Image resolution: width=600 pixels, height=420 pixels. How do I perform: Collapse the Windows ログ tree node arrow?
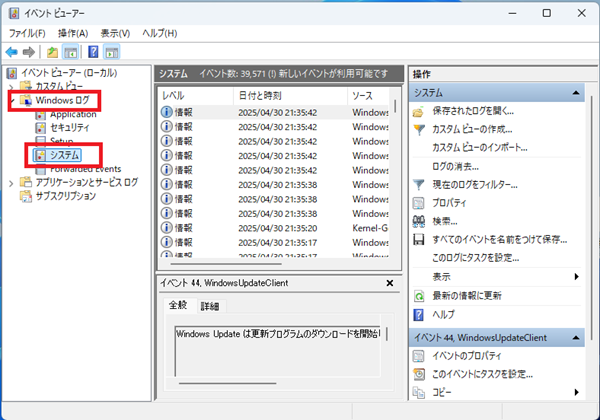point(12,101)
